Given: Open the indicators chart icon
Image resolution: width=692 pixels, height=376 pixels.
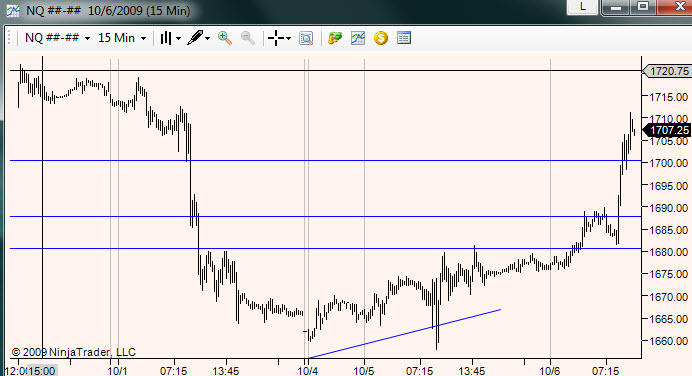Looking at the screenshot, I should coord(358,38).
